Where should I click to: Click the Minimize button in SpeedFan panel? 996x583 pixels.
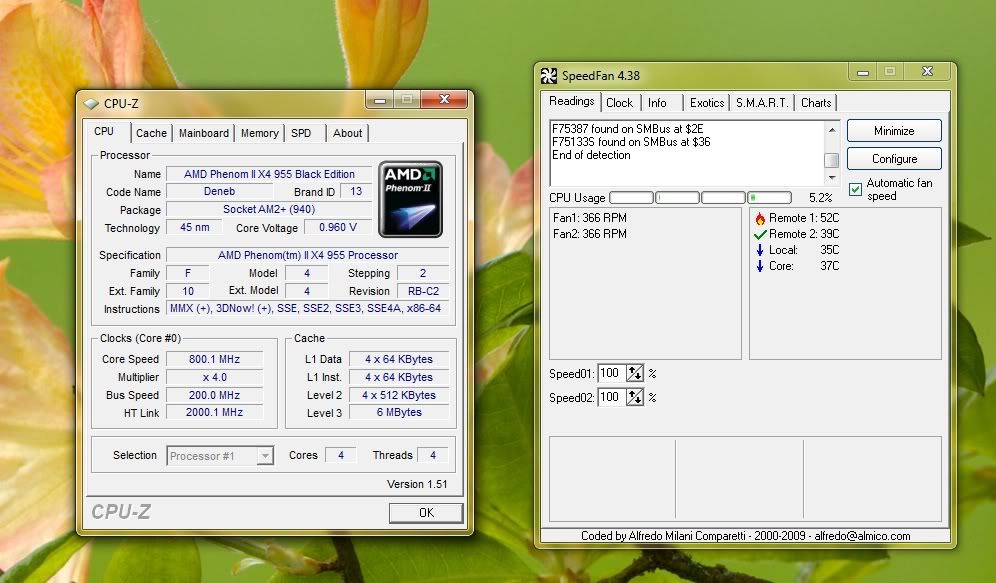894,131
